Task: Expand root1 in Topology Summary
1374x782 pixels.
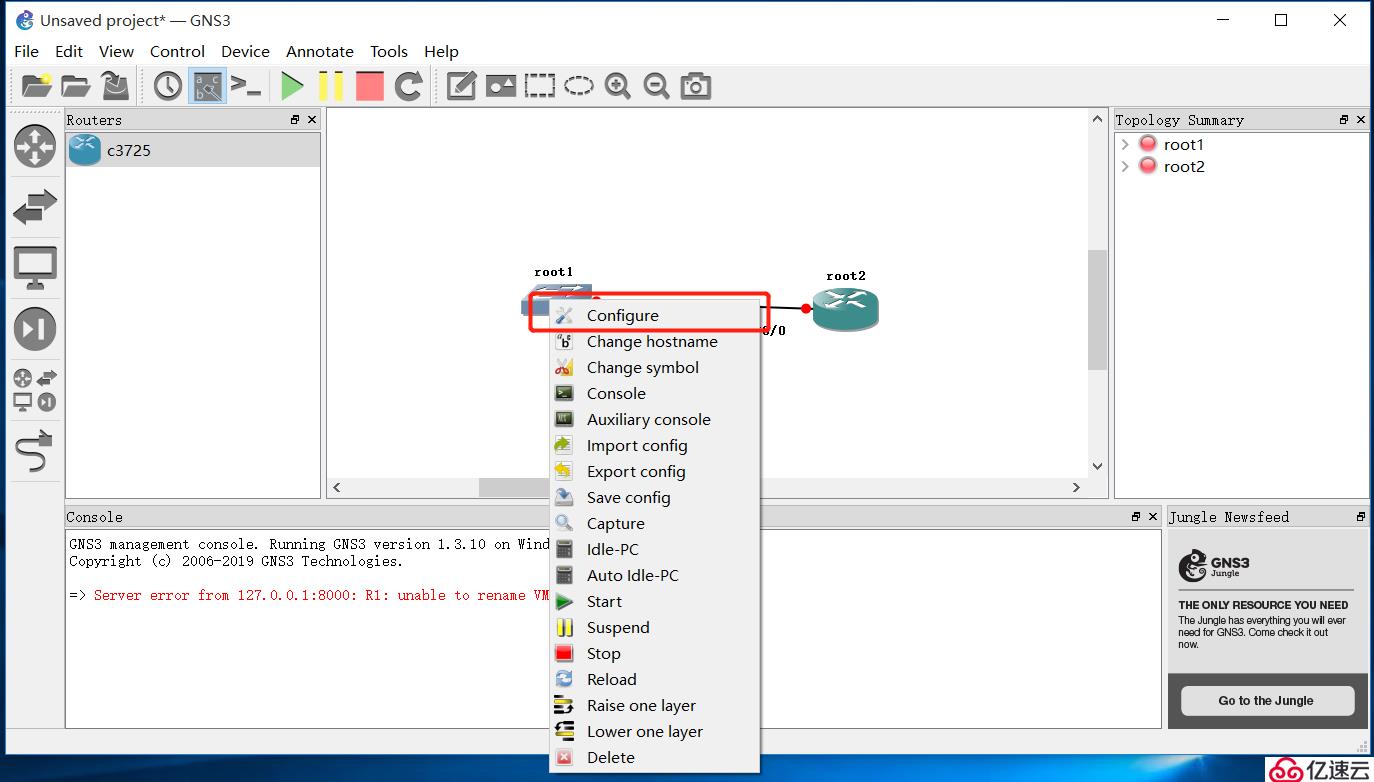Action: (x=1125, y=144)
